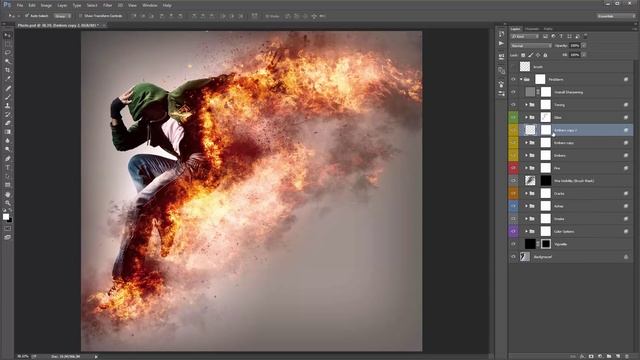Click the lock image pixels brush icon
Image resolution: width=640 pixels, height=360 pixels.
coord(531,55)
